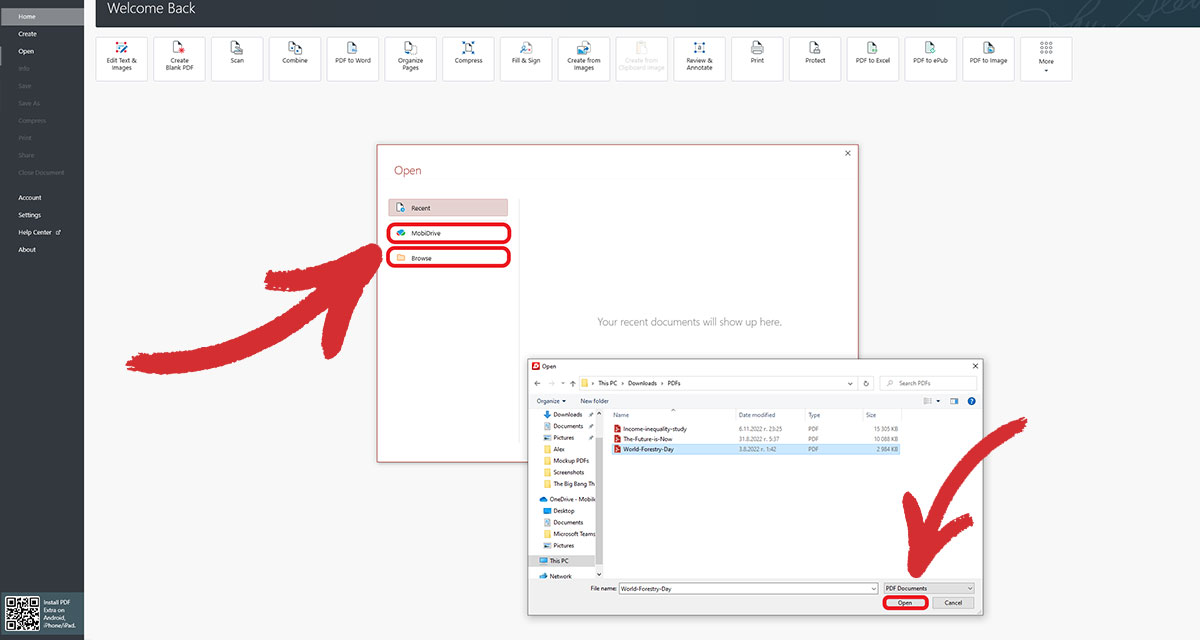This screenshot has height=640, width=1200.
Task: Expand the Organize menu in file dialog
Action: (x=549, y=401)
